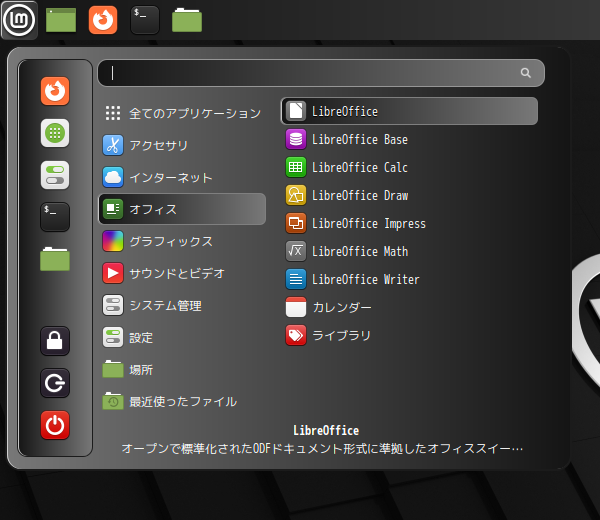
Task: Click the red power-off icon
Action: [x=55, y=425]
